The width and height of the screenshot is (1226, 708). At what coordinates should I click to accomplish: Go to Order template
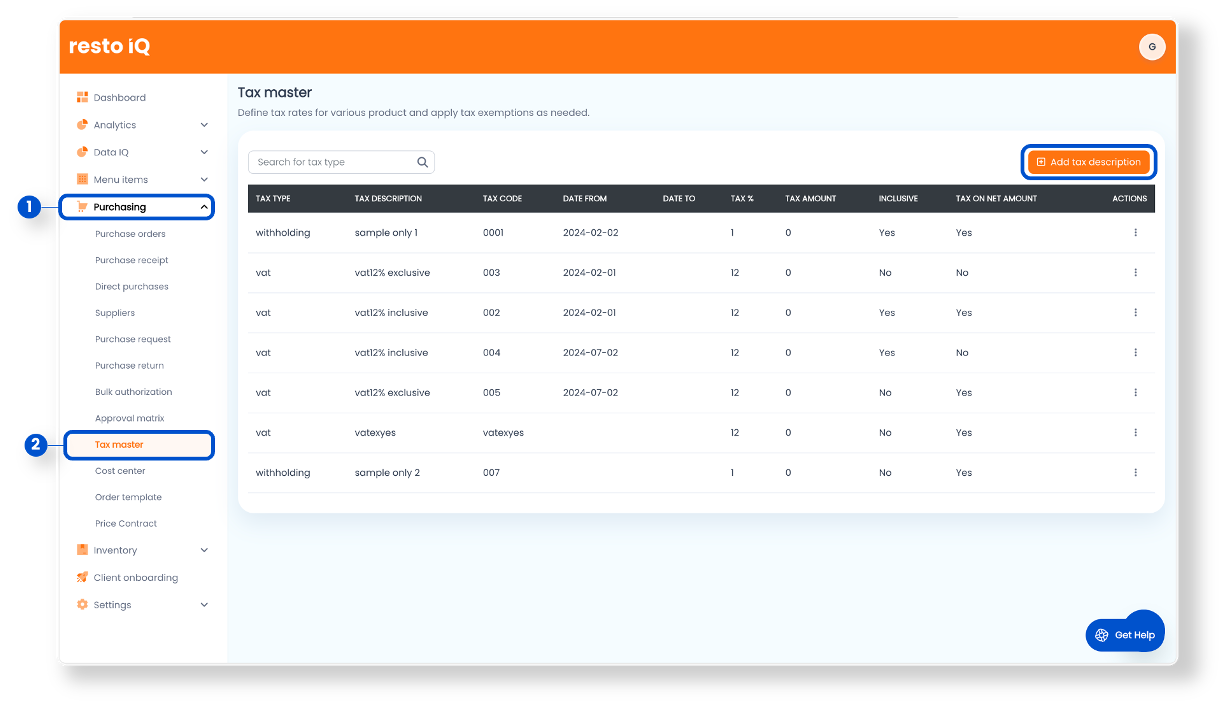coord(128,497)
